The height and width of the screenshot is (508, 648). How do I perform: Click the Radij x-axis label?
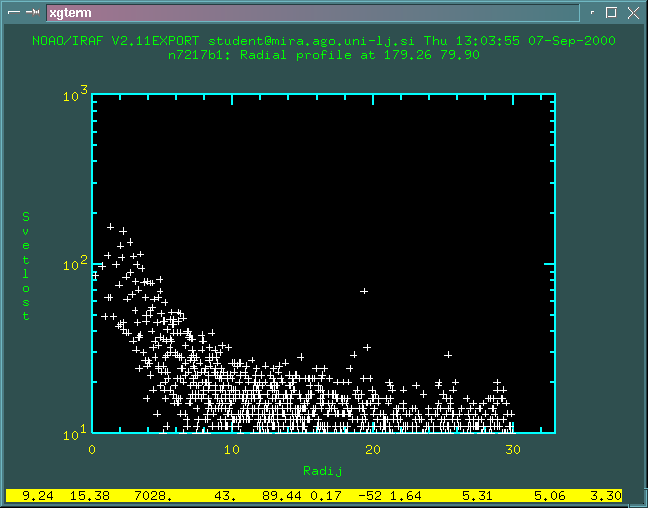(x=322, y=471)
